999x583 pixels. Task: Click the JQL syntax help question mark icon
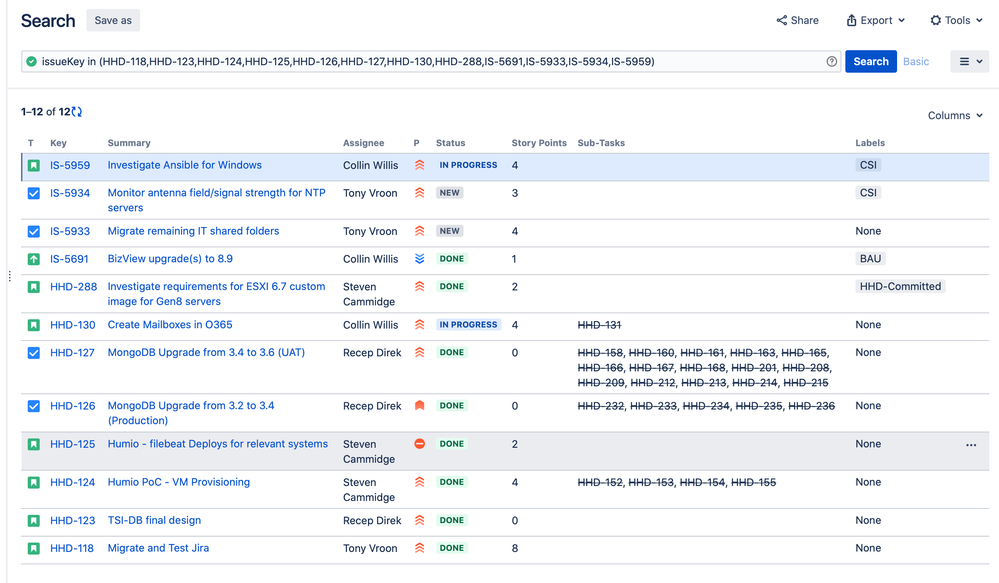[x=831, y=61]
